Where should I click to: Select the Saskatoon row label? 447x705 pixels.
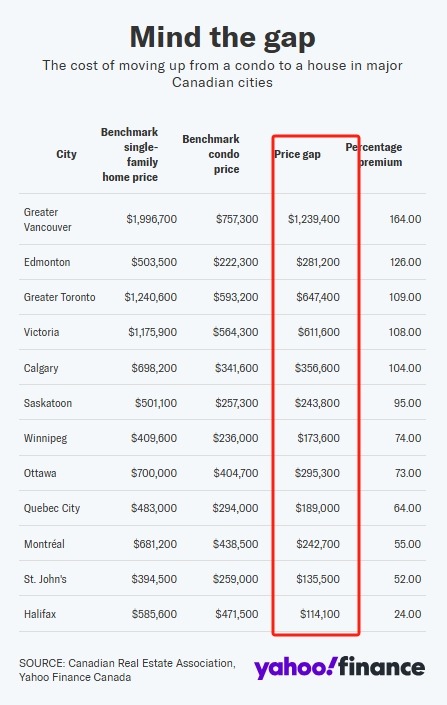pyautogui.click(x=48, y=403)
